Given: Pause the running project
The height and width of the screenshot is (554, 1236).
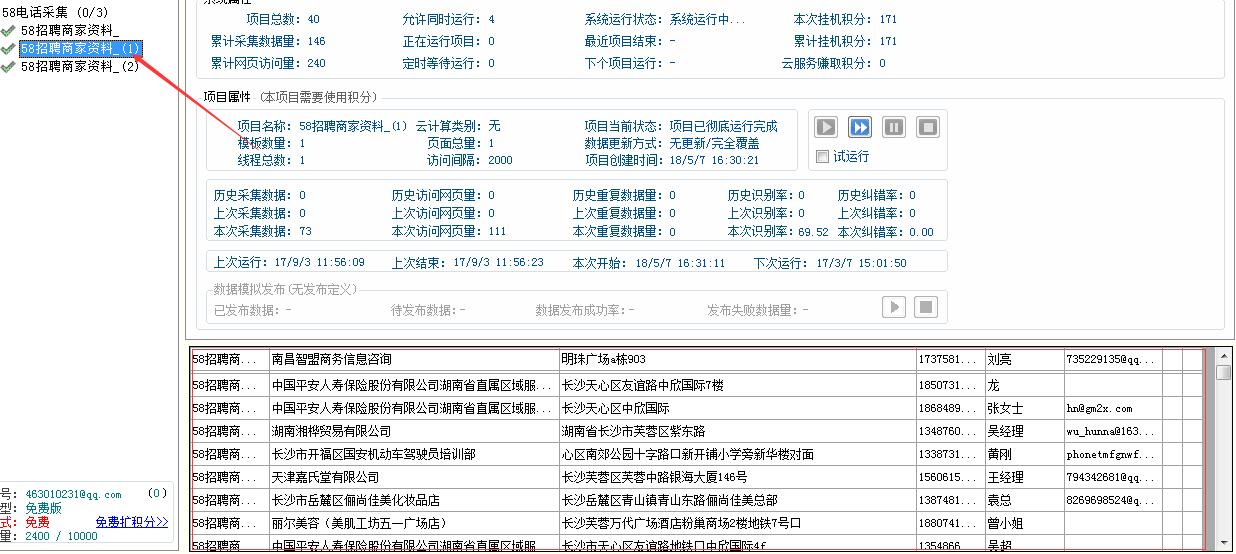Looking at the screenshot, I should tap(894, 127).
